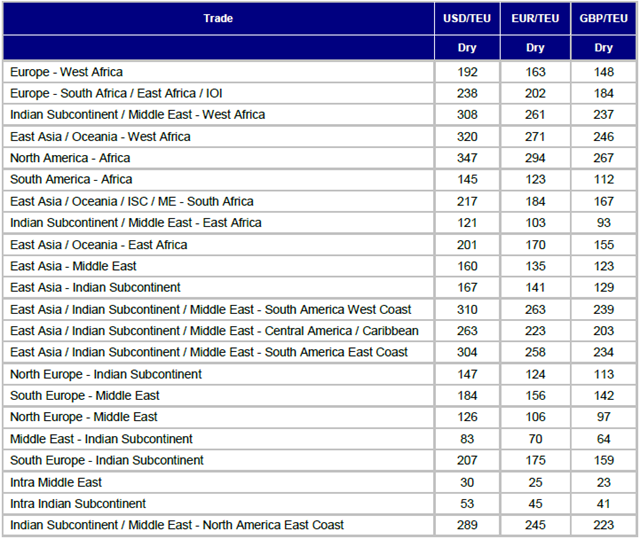Click GBP value 41 for Intra Indian Subcontinent

tap(603, 504)
